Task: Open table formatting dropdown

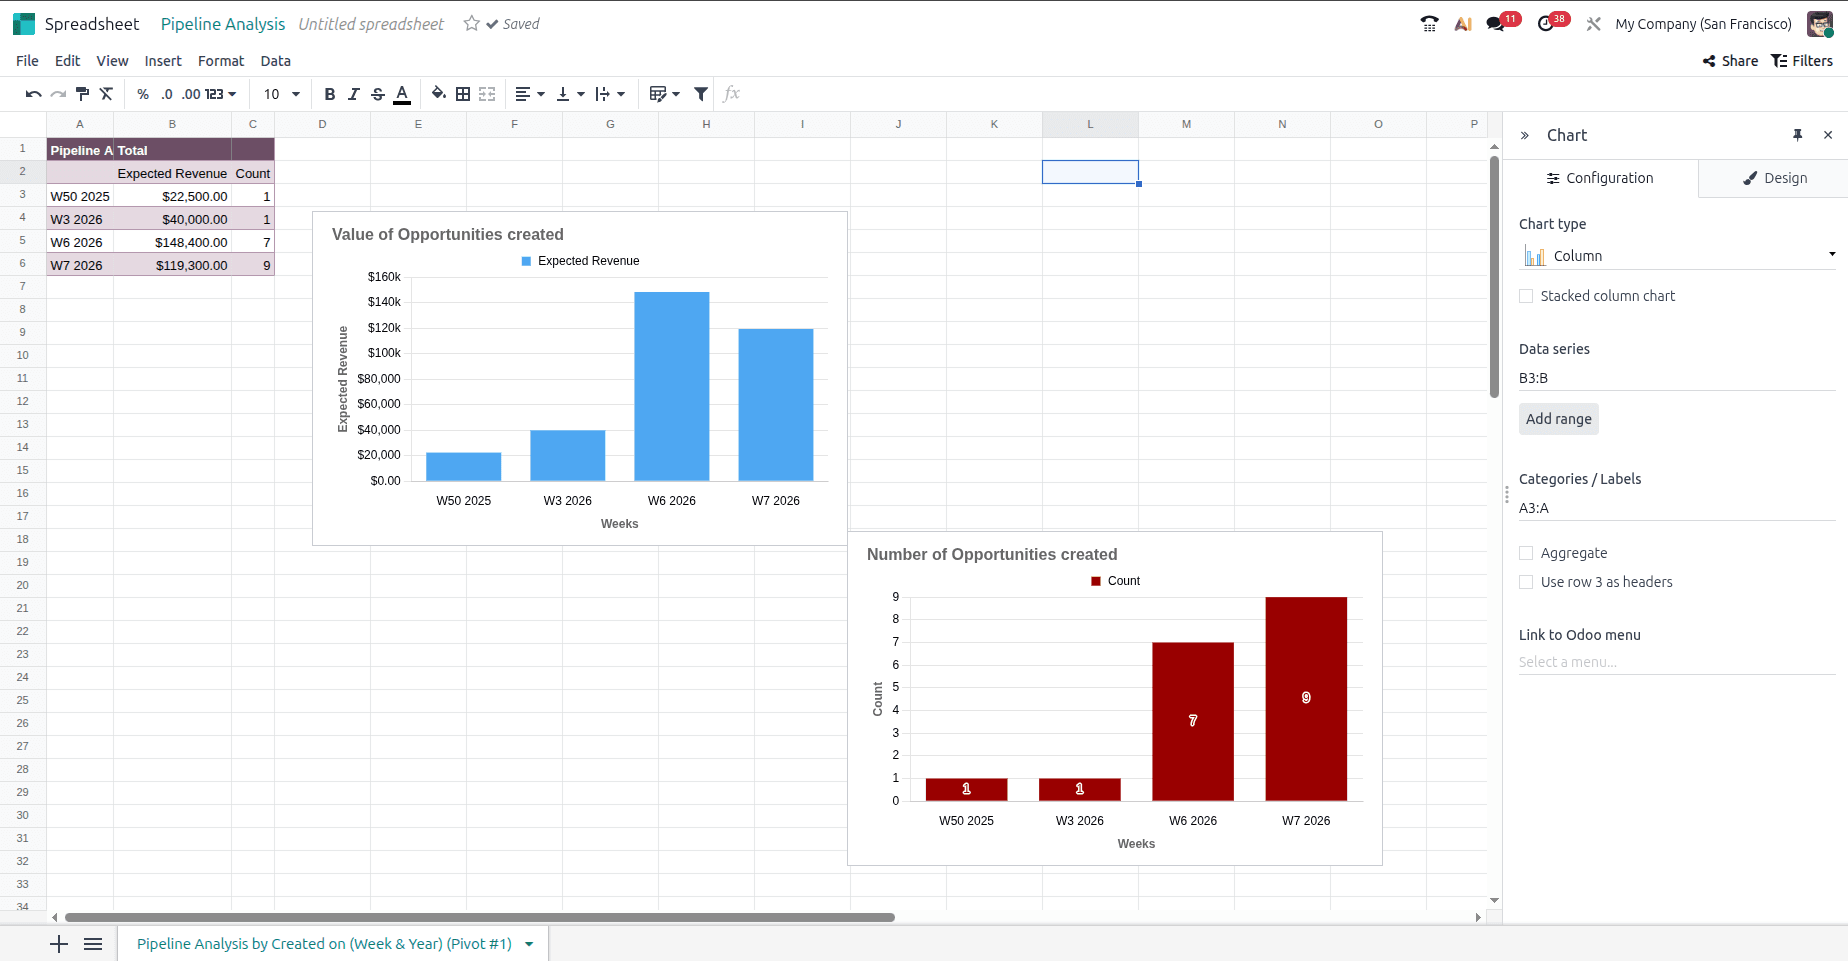Action: click(664, 94)
